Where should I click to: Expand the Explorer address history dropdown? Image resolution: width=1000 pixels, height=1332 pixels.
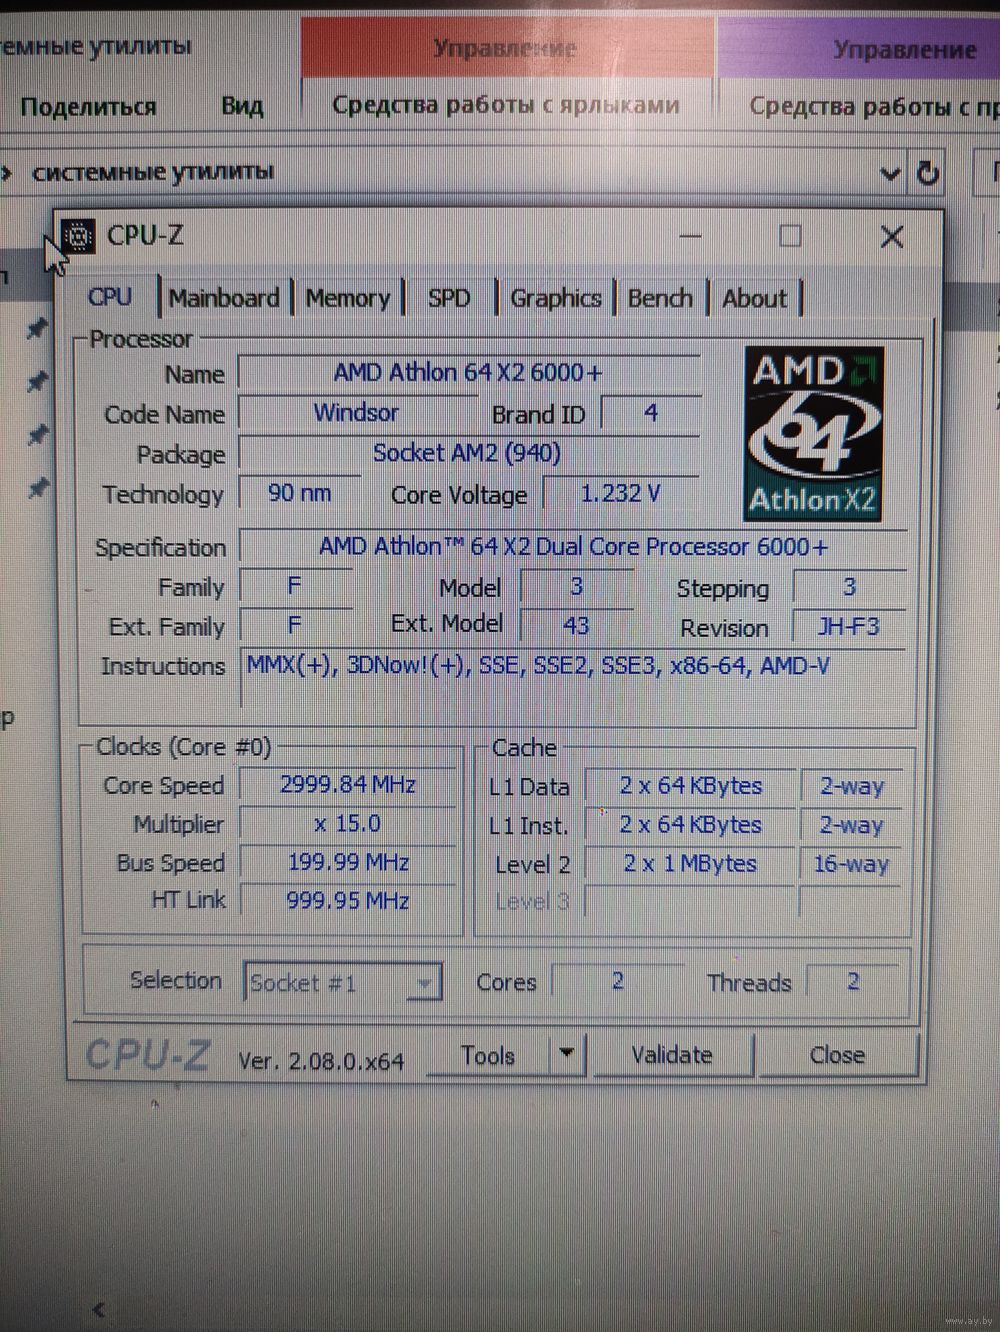(890, 174)
